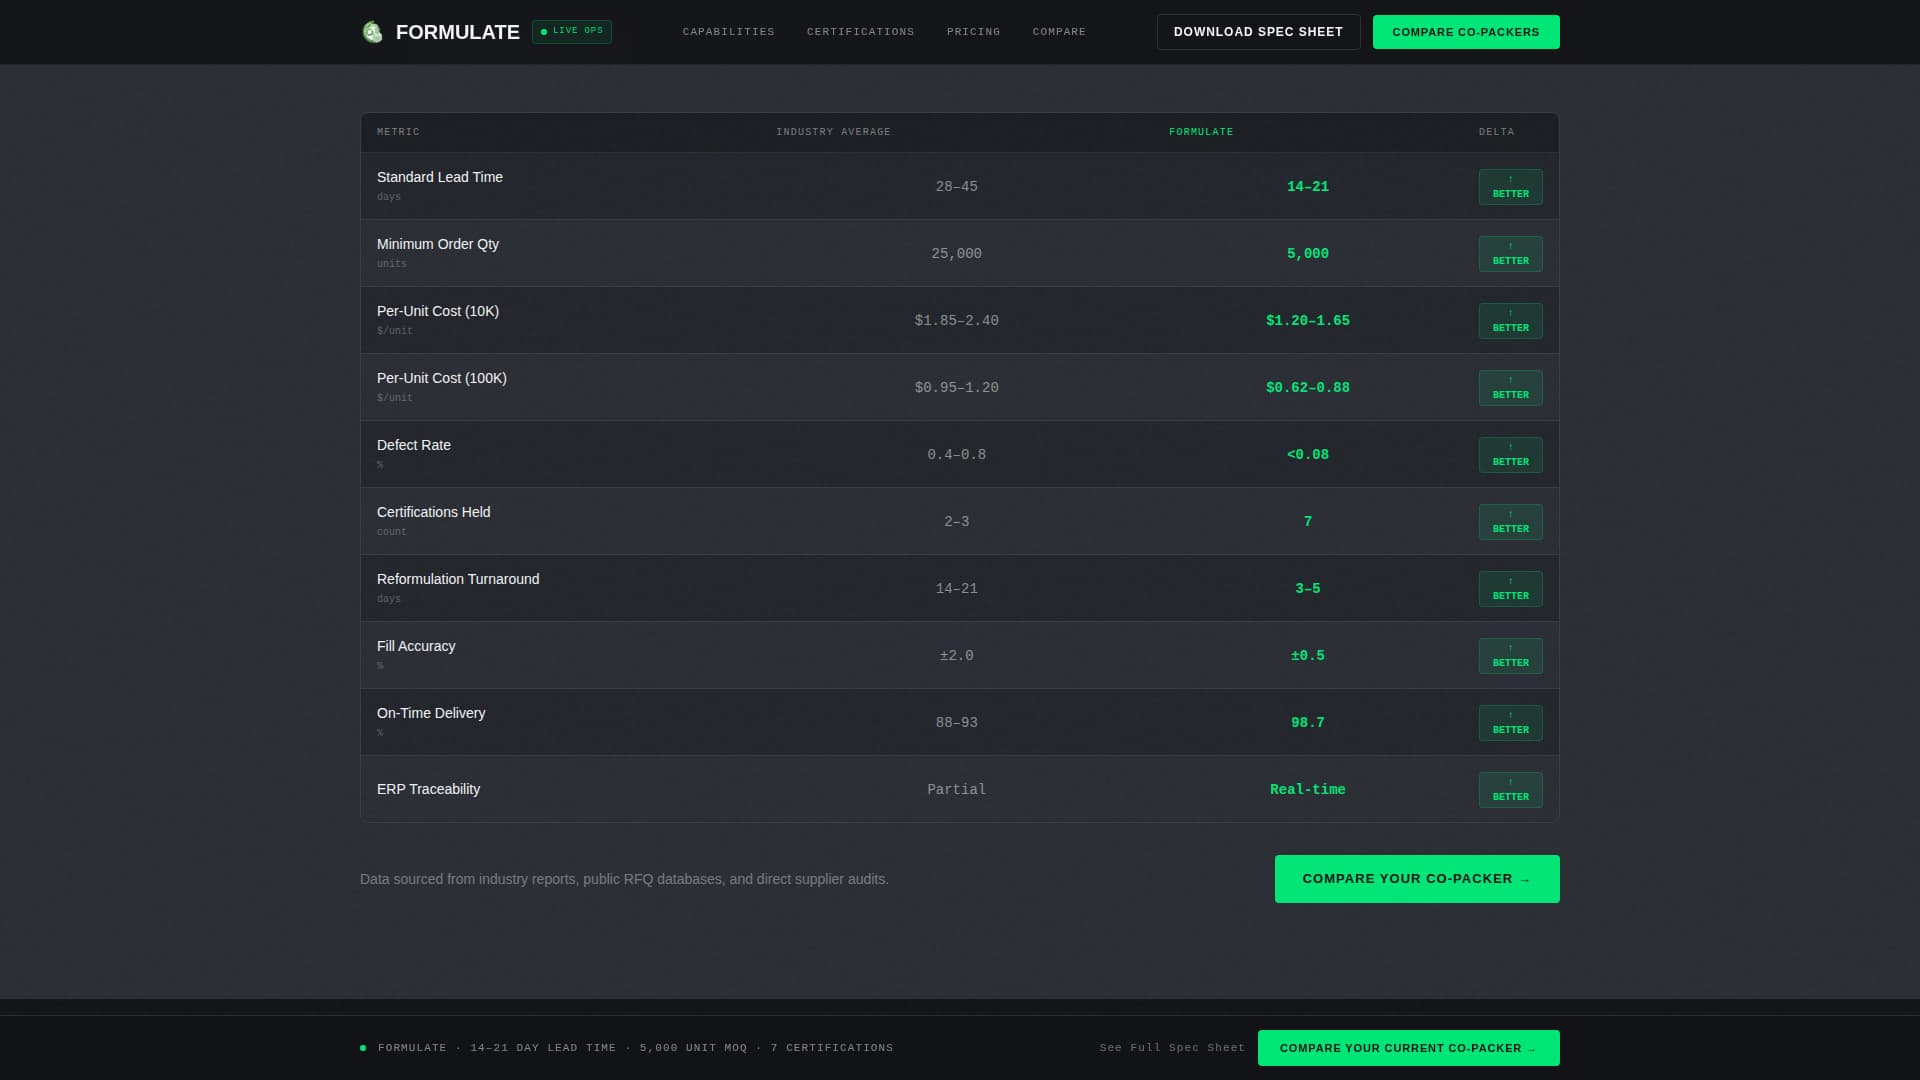Toggle the Per-Unit Cost (10K) delta badge
Viewport: 1920px width, 1080px height.
[1510, 320]
